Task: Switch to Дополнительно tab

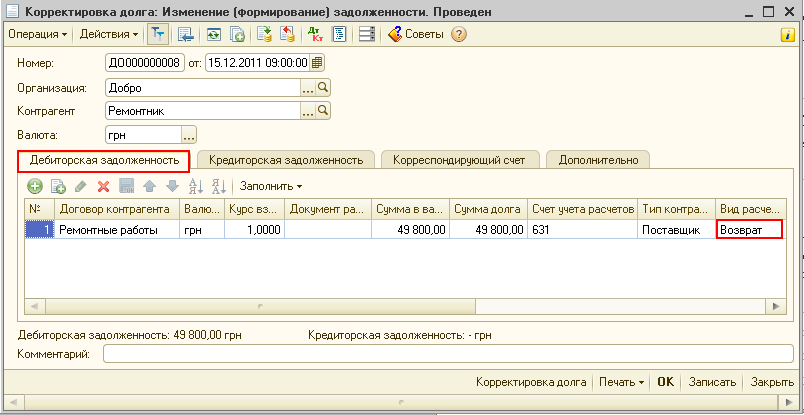Action: click(598, 160)
